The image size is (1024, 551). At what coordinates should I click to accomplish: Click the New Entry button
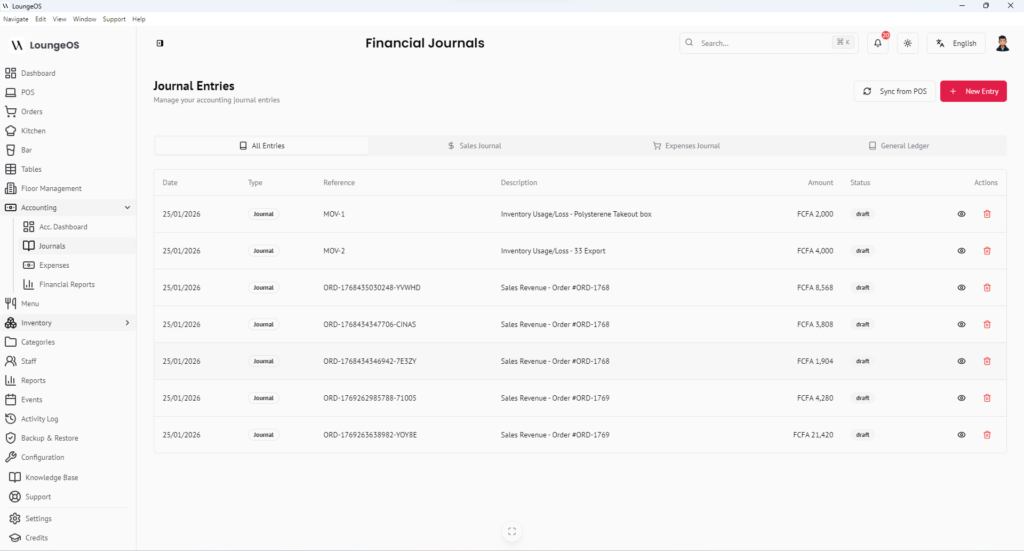pos(973,91)
